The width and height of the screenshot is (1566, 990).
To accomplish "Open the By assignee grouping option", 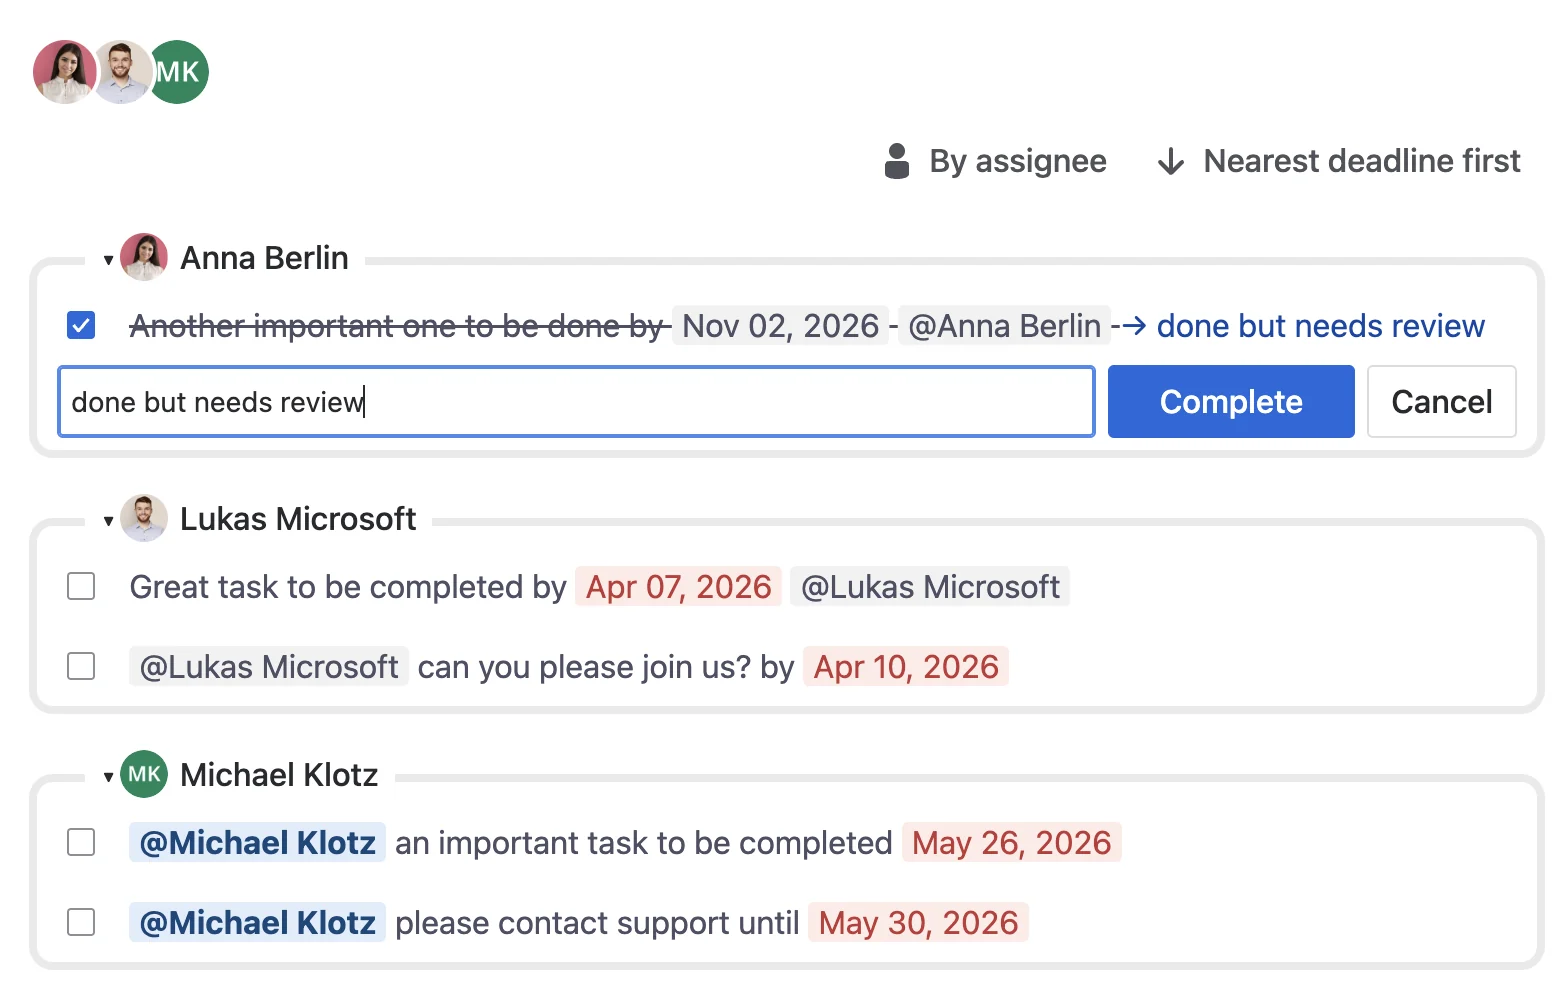I will pyautogui.click(x=996, y=161).
